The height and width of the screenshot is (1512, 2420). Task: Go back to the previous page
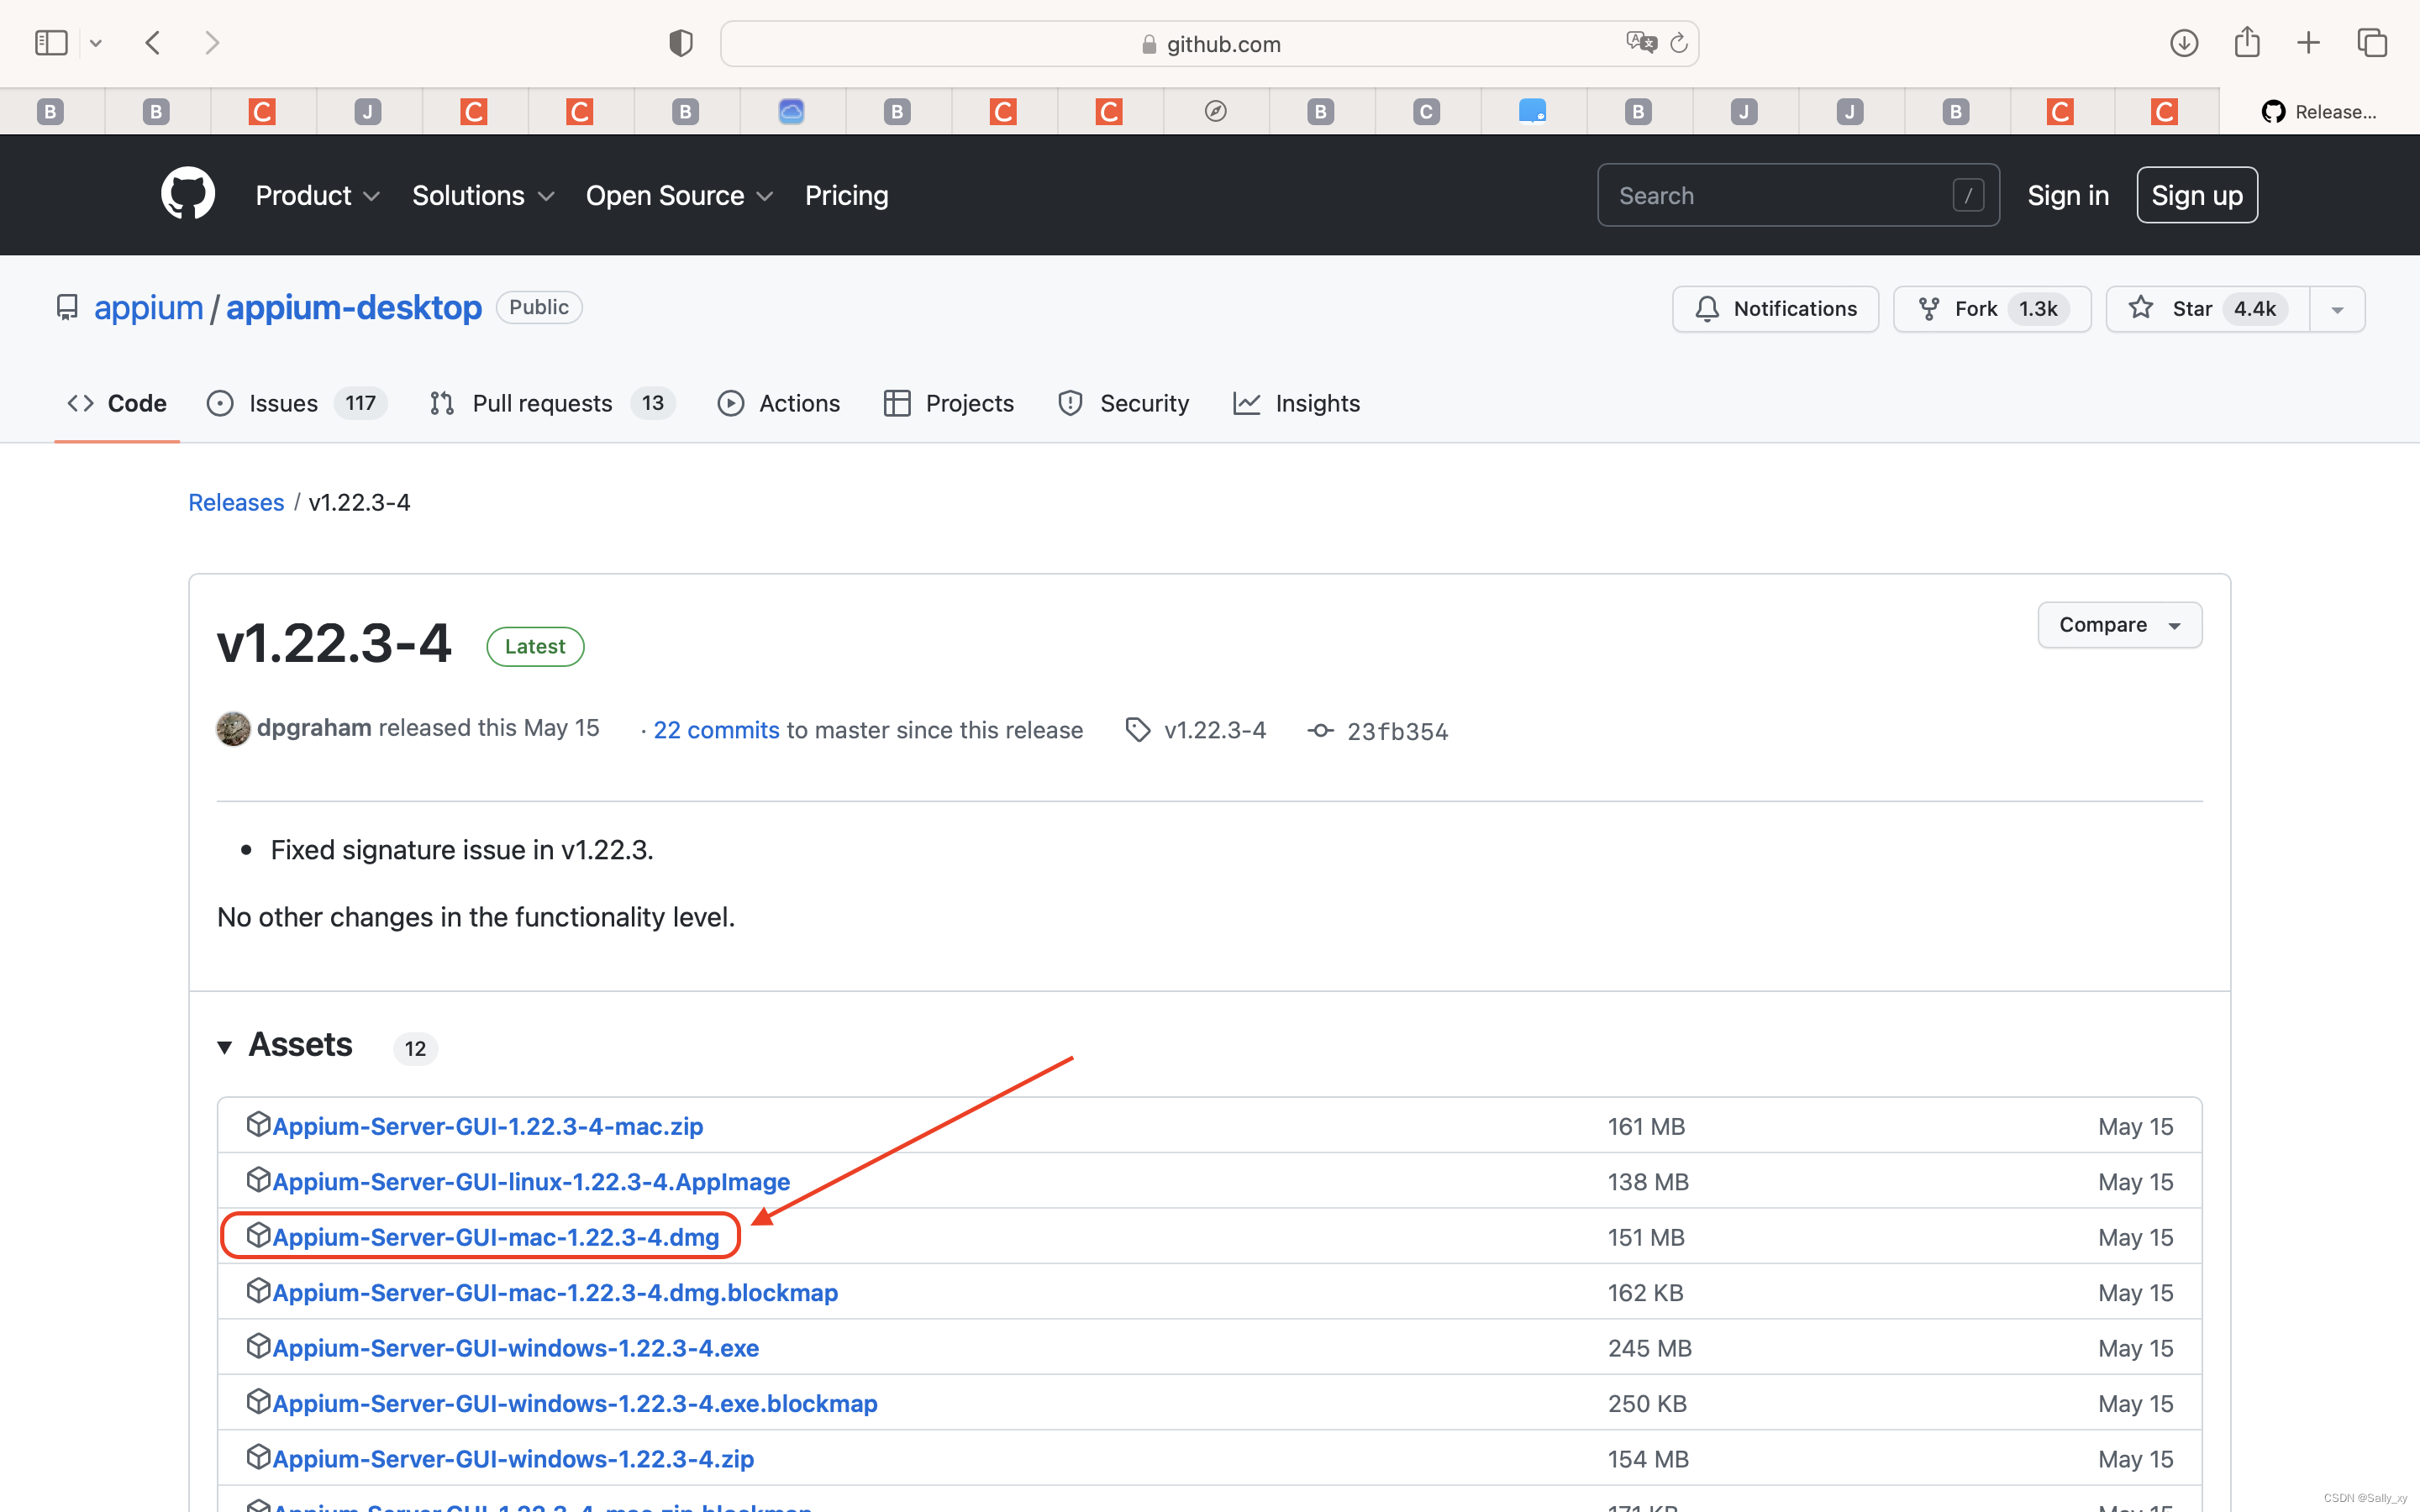pos(153,43)
